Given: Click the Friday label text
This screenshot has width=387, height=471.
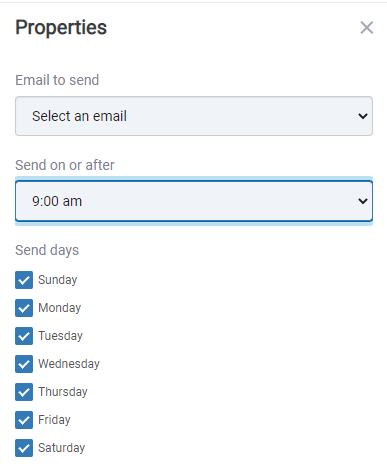Looking at the screenshot, I should [x=54, y=420].
